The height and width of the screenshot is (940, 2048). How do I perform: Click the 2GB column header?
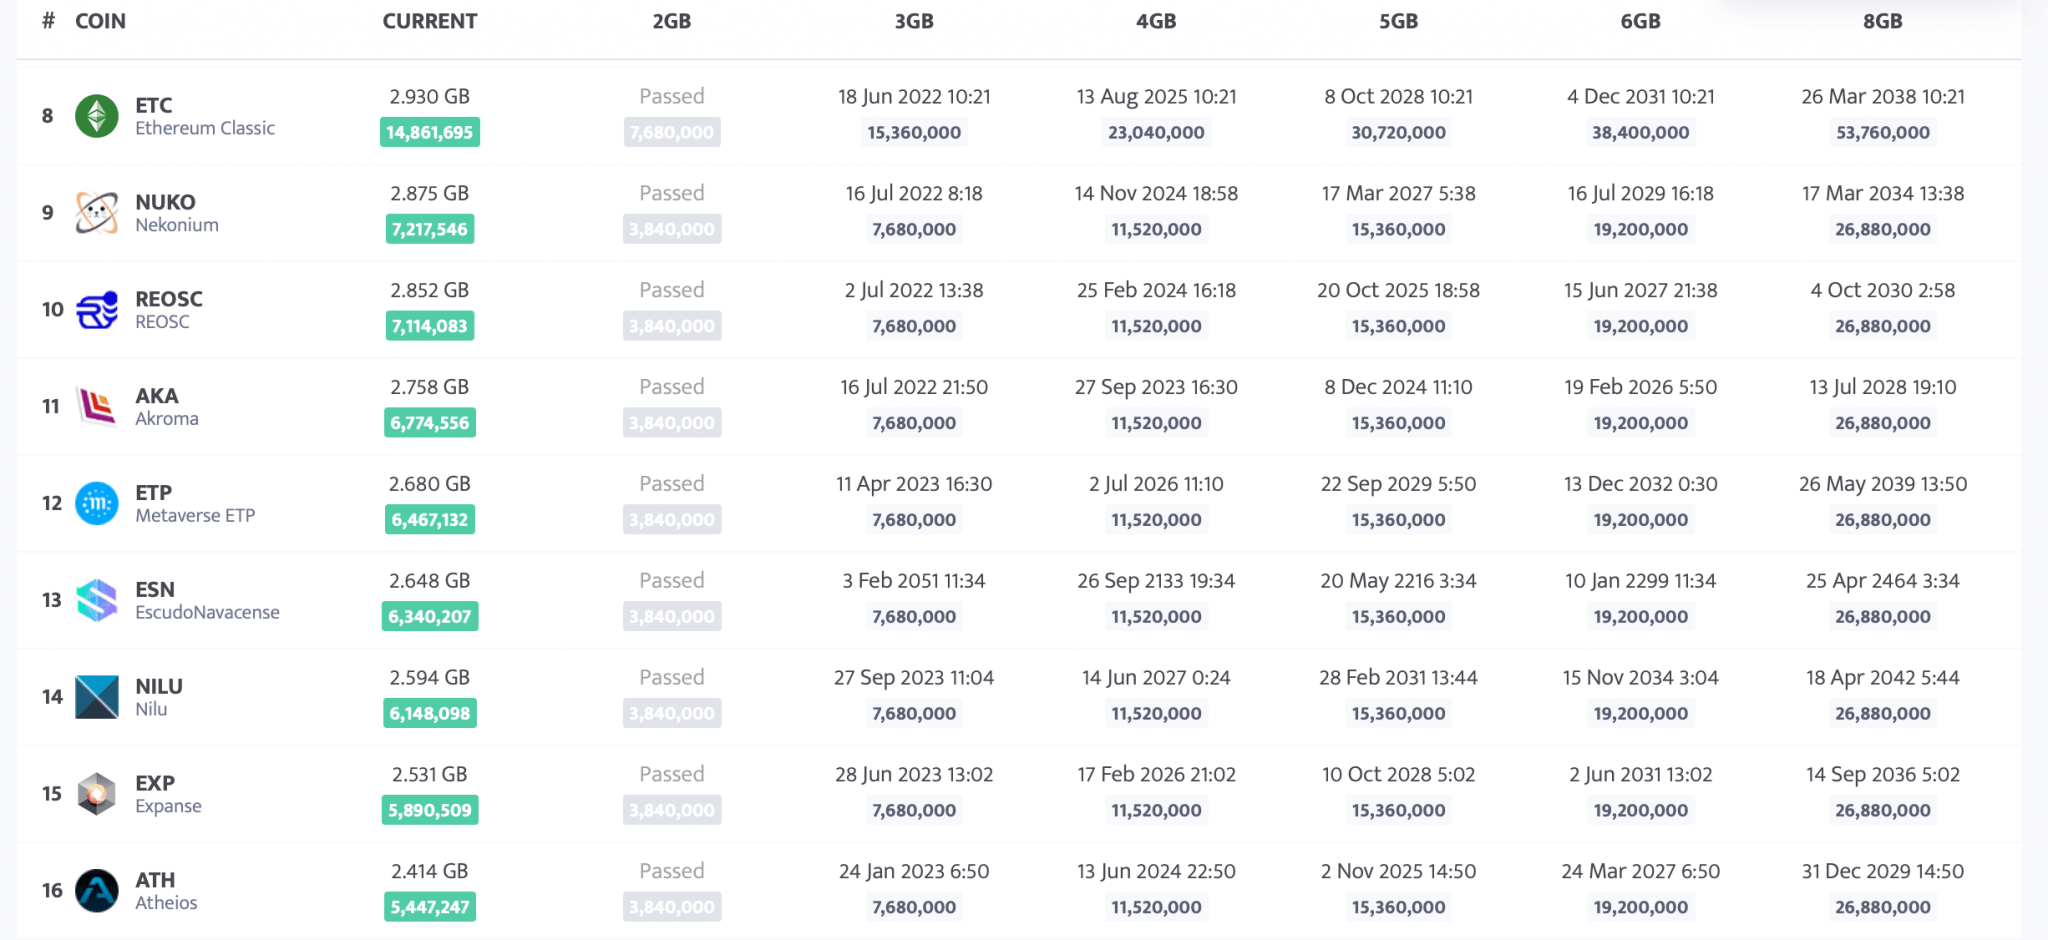pos(671,20)
